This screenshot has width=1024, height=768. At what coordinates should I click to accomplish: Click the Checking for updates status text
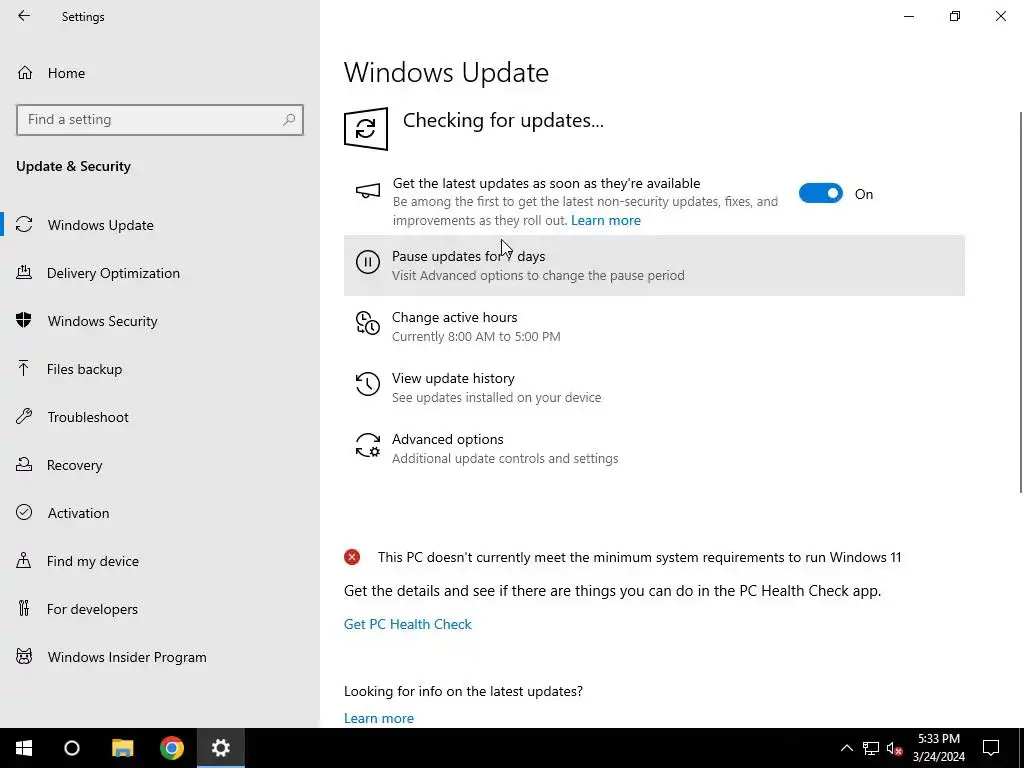503,120
